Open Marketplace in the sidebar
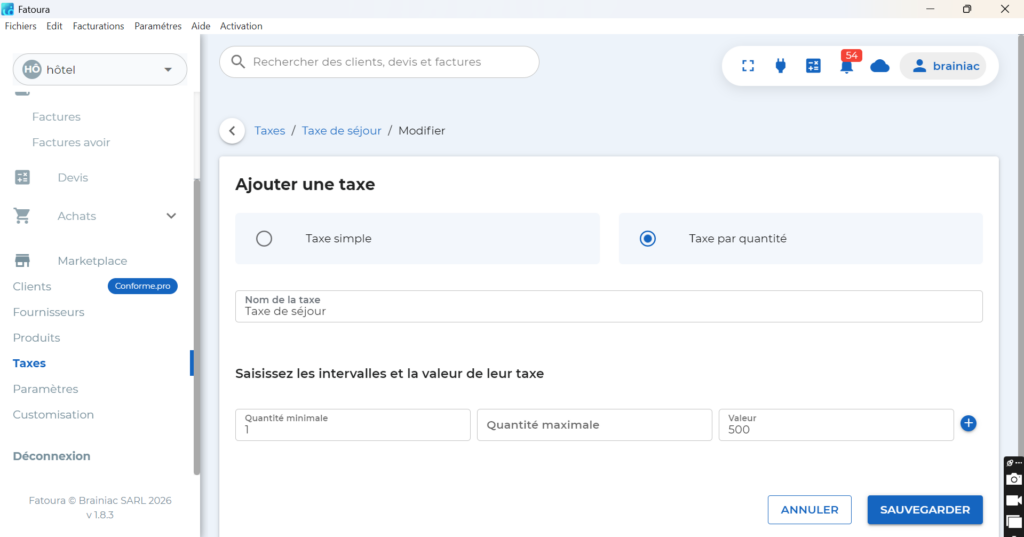Viewport: 1024px width, 537px height. 92,261
